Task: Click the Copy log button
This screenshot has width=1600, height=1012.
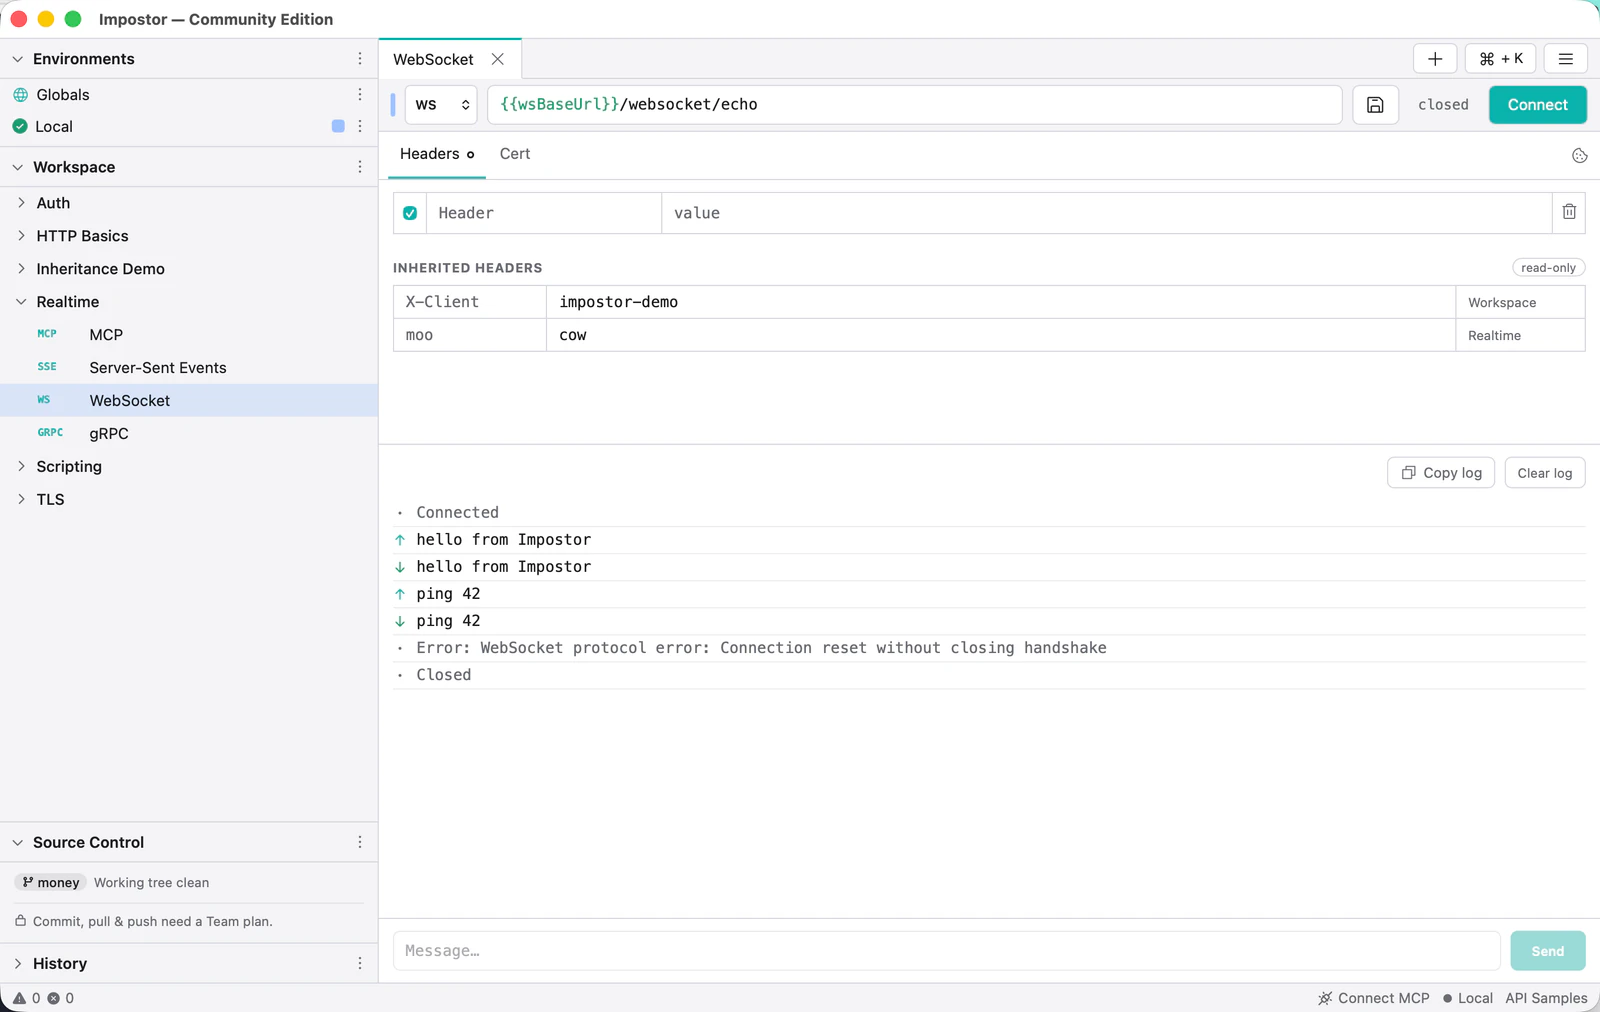Action: [x=1441, y=473]
